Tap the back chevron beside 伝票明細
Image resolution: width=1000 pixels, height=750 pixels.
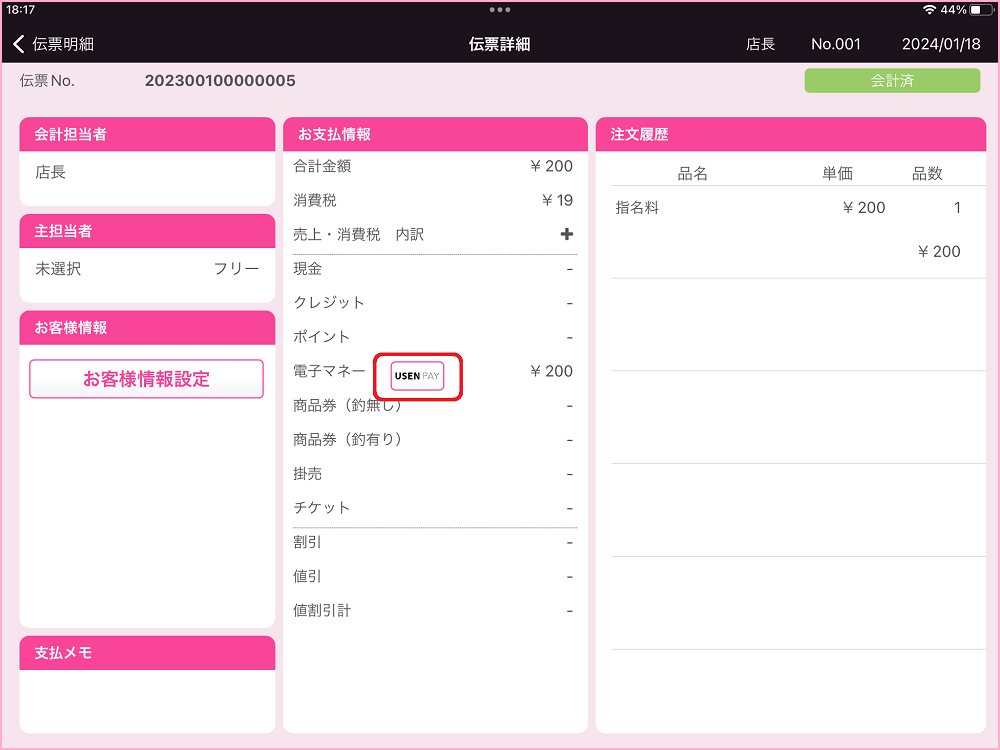pyautogui.click(x=19, y=44)
